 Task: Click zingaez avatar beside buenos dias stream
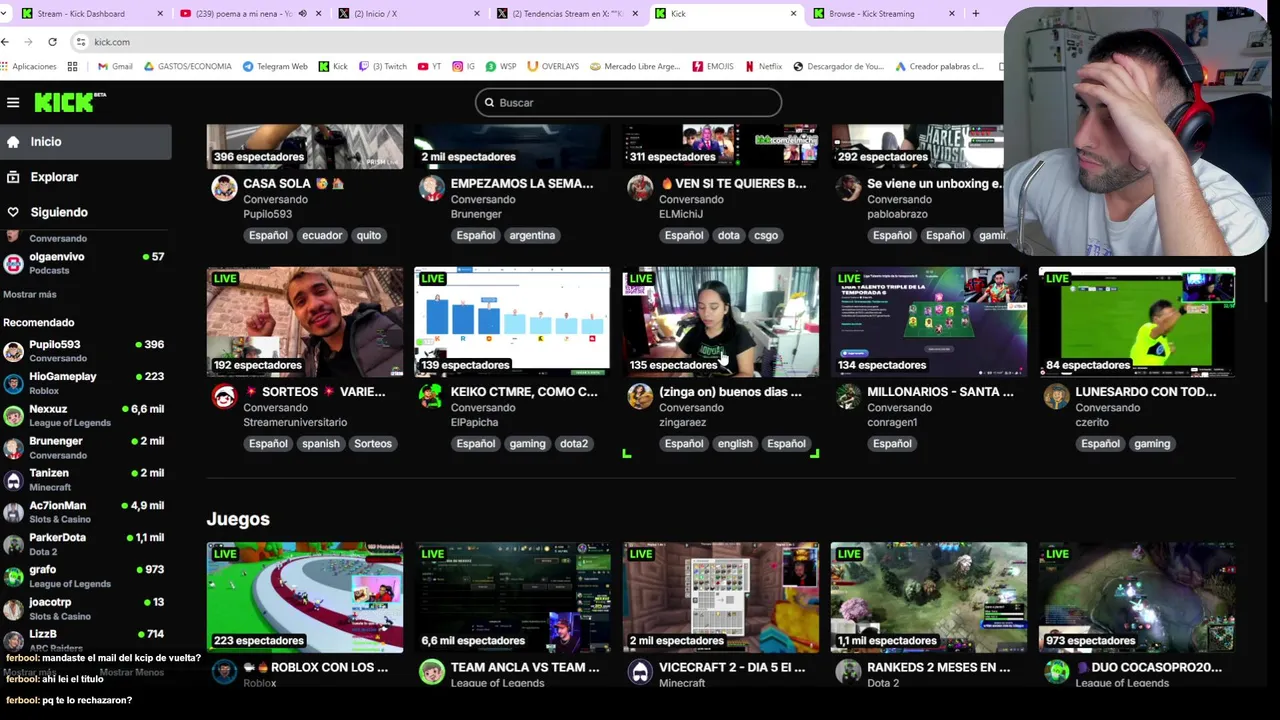click(640, 396)
